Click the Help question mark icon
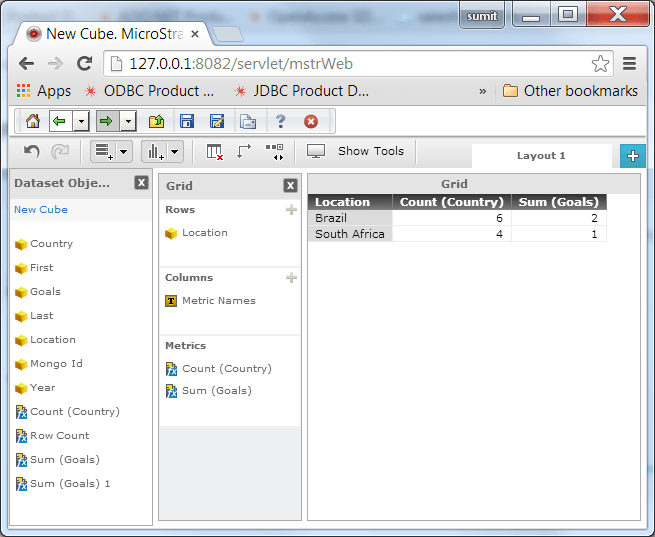Screen dimensions: 655x537 tap(281, 121)
